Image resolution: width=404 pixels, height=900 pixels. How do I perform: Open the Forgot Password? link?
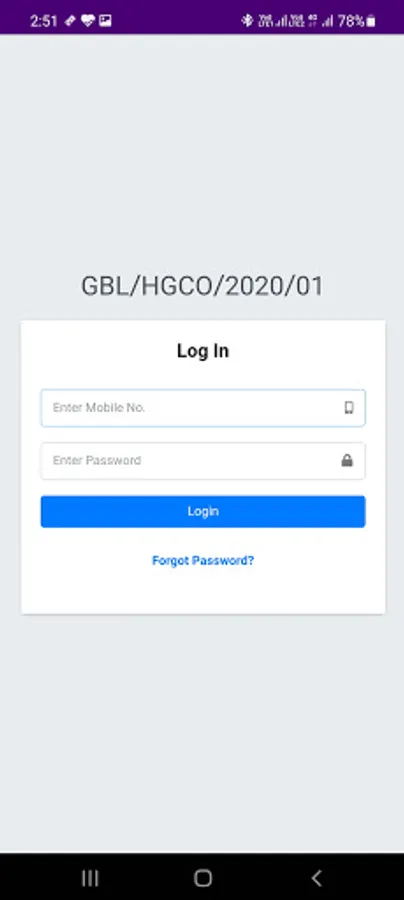pos(203,561)
